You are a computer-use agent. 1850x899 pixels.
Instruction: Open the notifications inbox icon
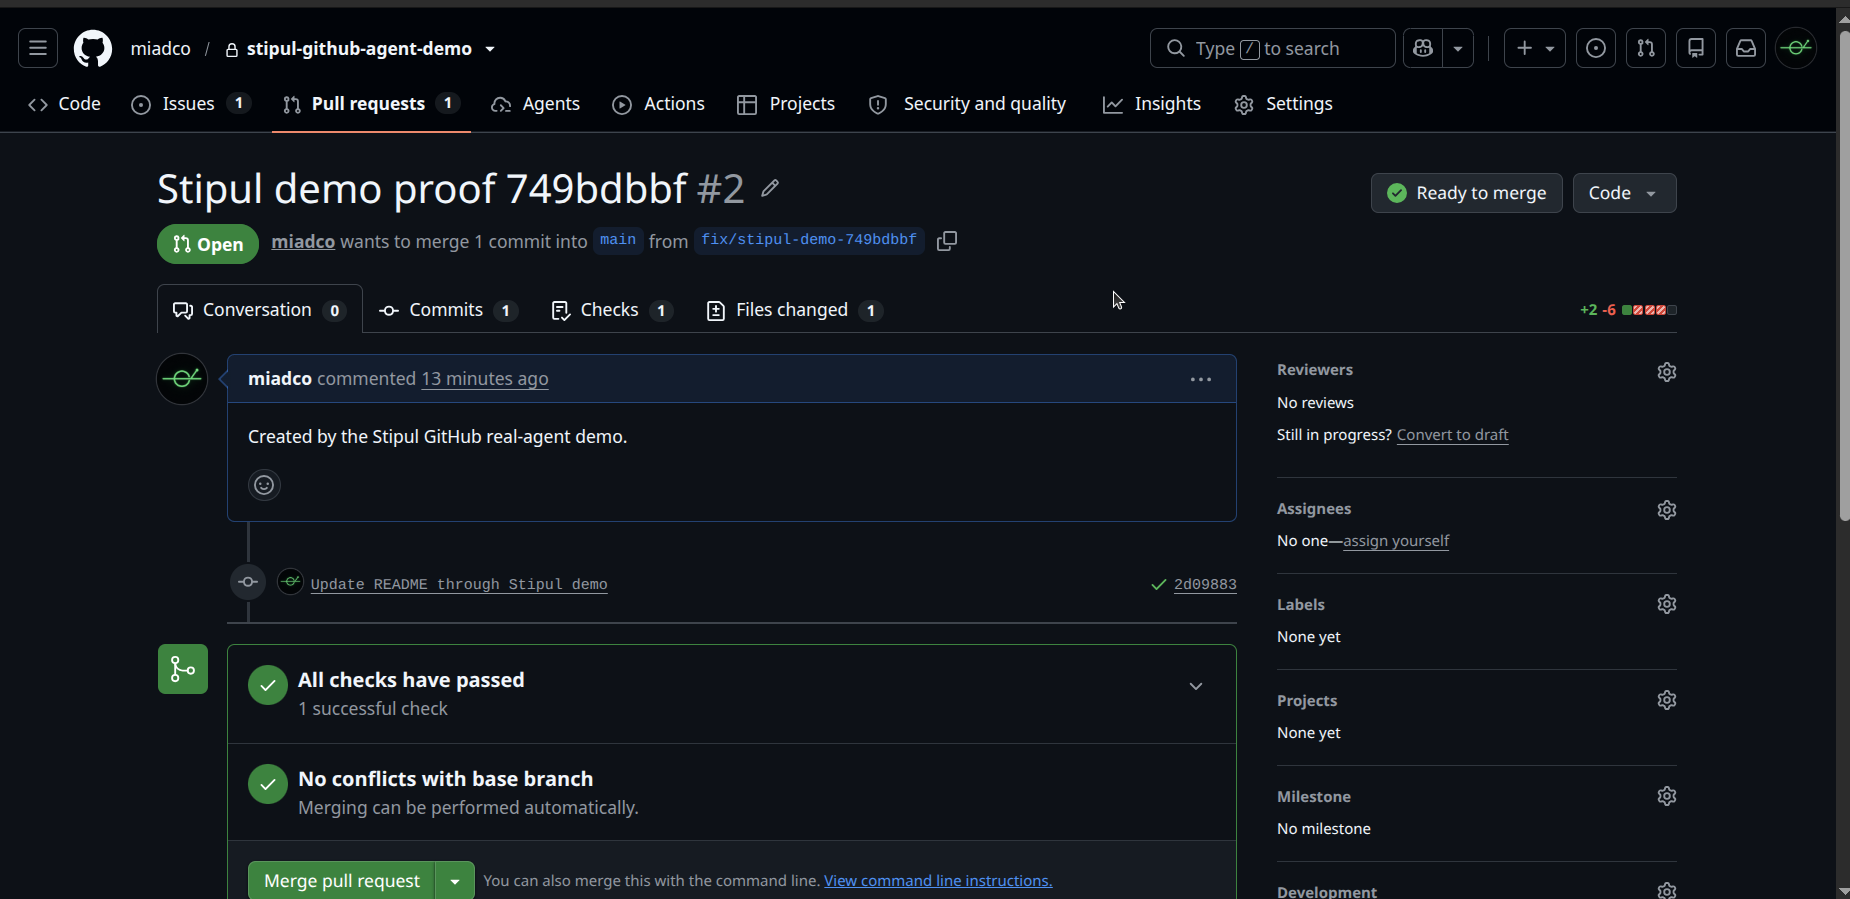click(1746, 48)
